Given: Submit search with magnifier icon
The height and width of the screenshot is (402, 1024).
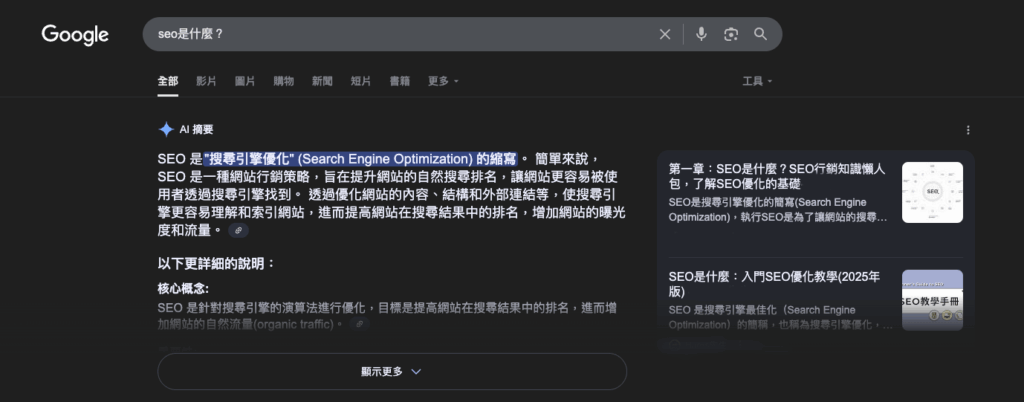Looking at the screenshot, I should (760, 34).
